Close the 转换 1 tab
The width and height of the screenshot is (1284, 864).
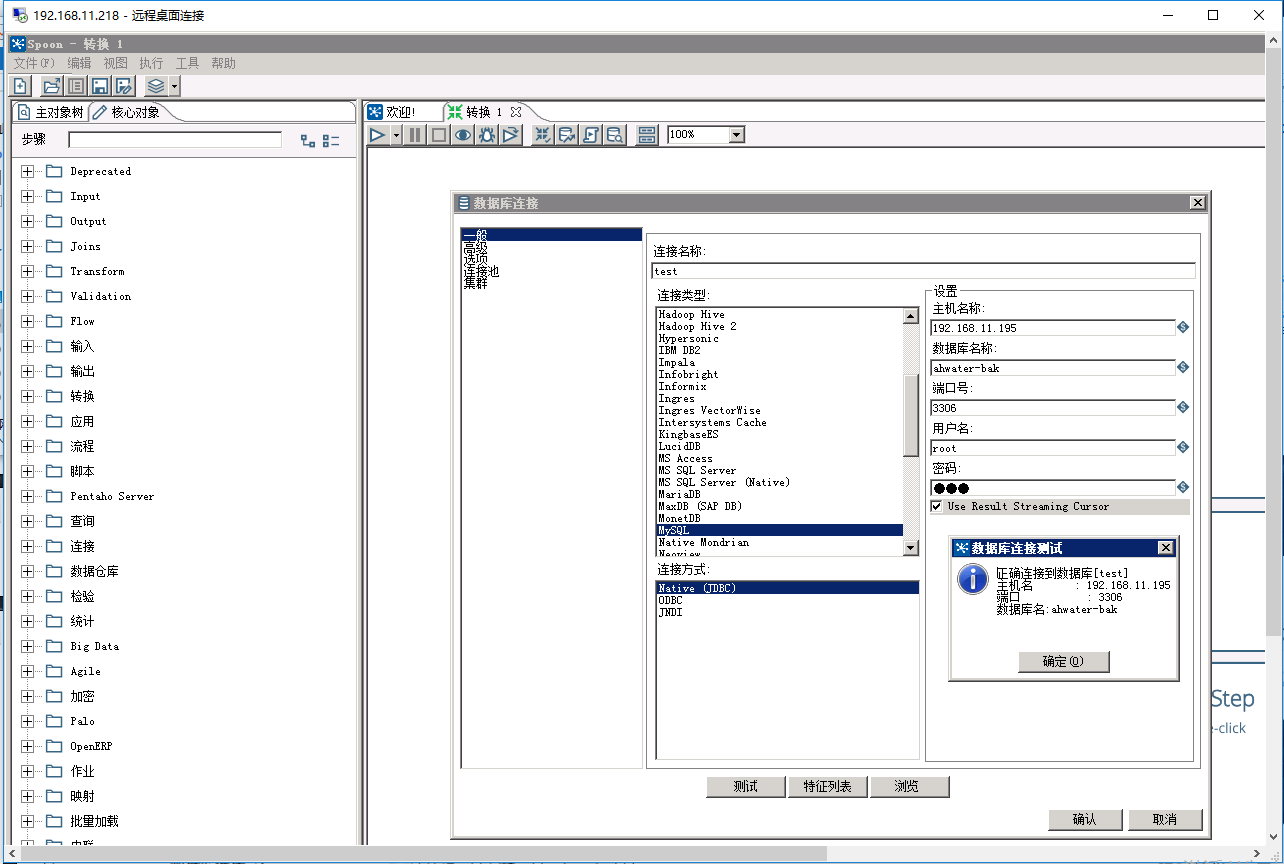coord(516,112)
